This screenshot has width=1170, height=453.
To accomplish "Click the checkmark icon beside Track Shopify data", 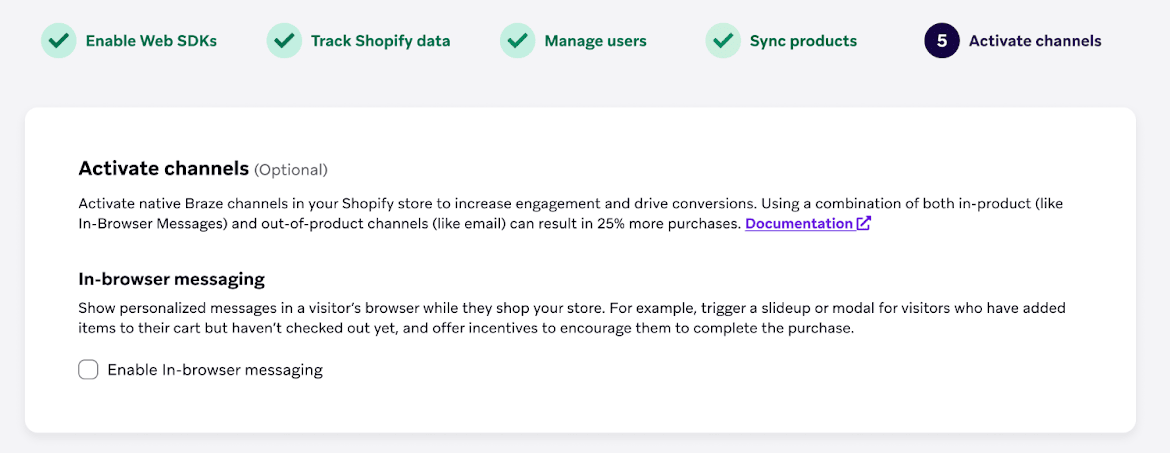I will [x=284, y=41].
